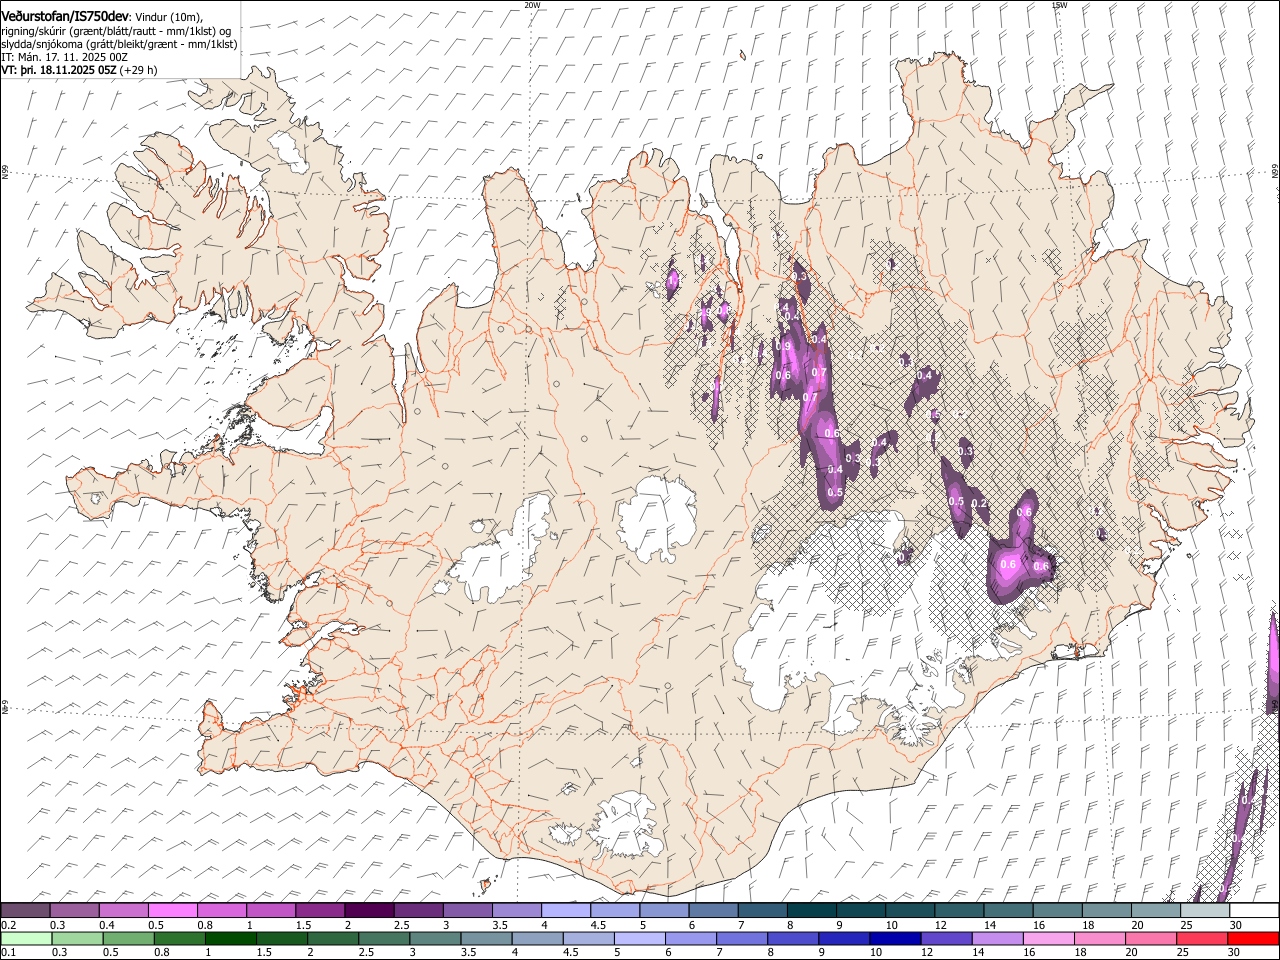The image size is (1280, 960).
Task: Select lower legend swatch between 2.5 and 3
Action: [383, 939]
